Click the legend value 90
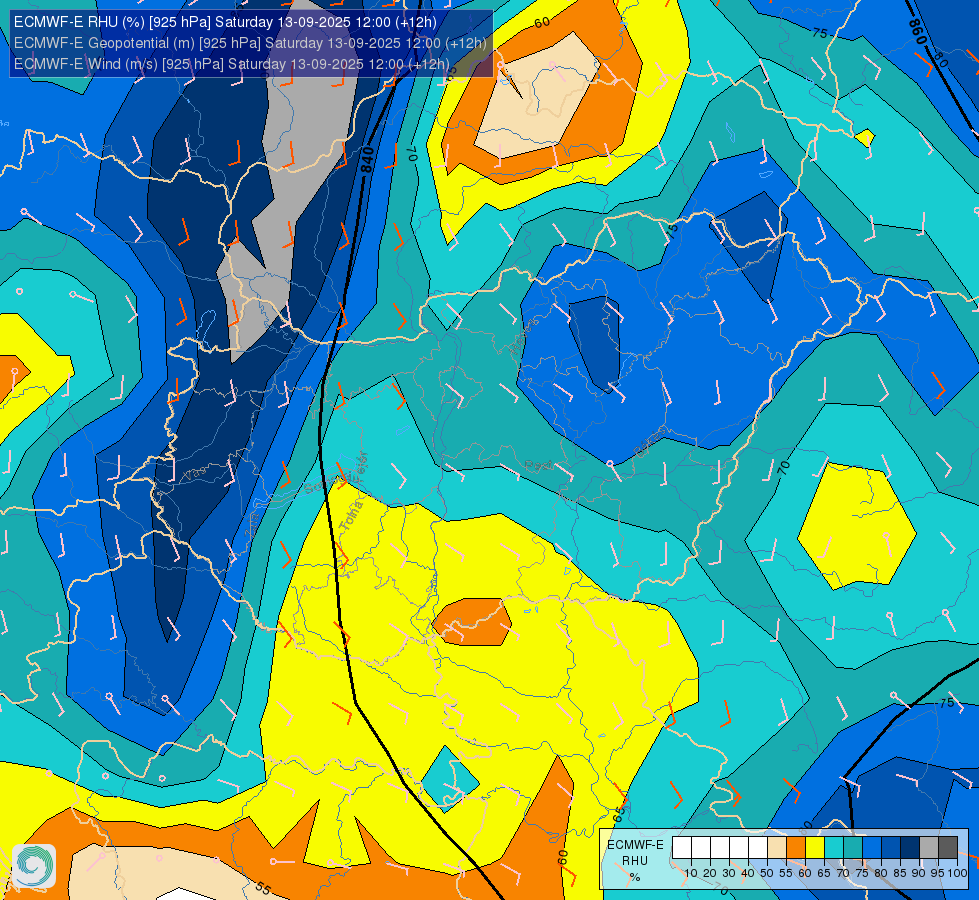This screenshot has width=979, height=900. pyautogui.click(x=918, y=873)
